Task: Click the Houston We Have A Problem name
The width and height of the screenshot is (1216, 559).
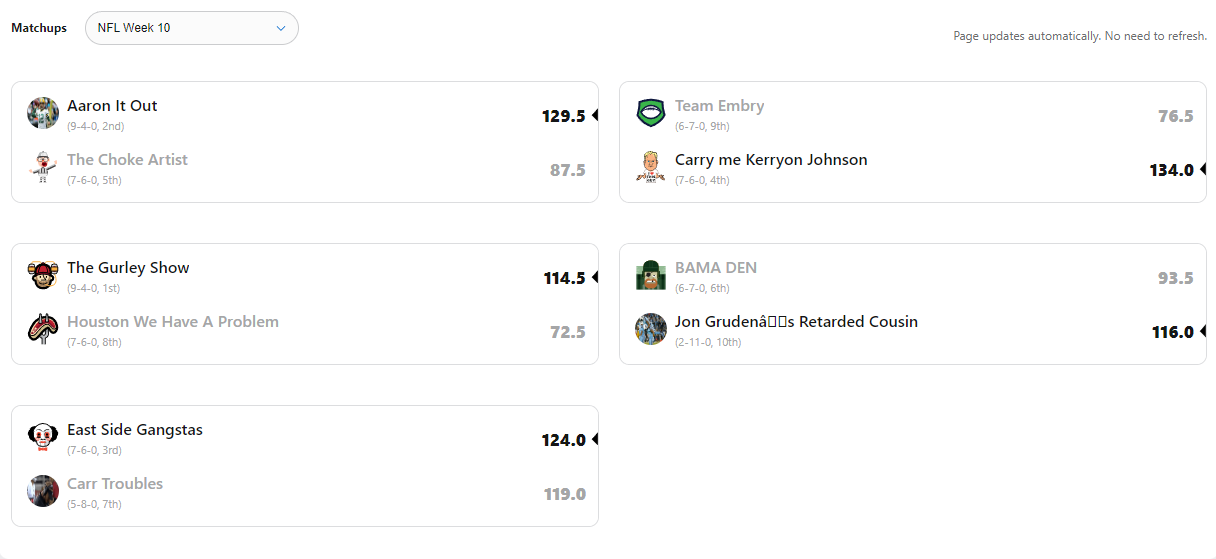Action: click(173, 322)
